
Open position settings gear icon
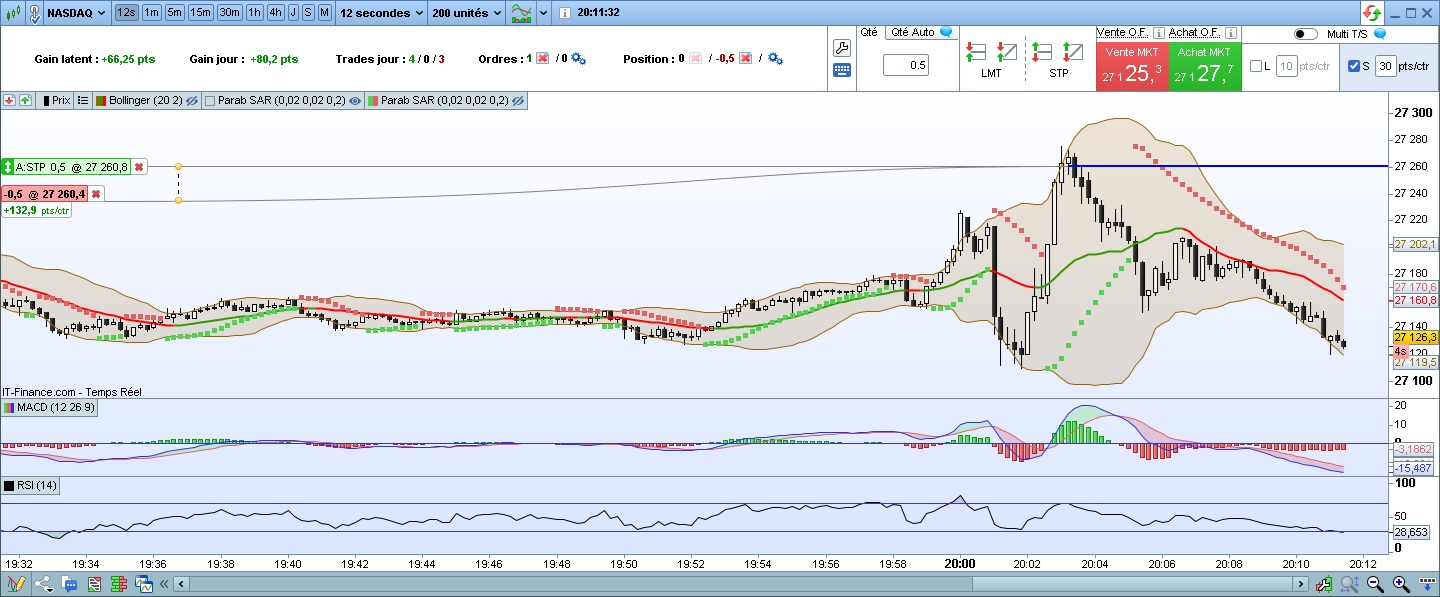pyautogui.click(x=775, y=59)
